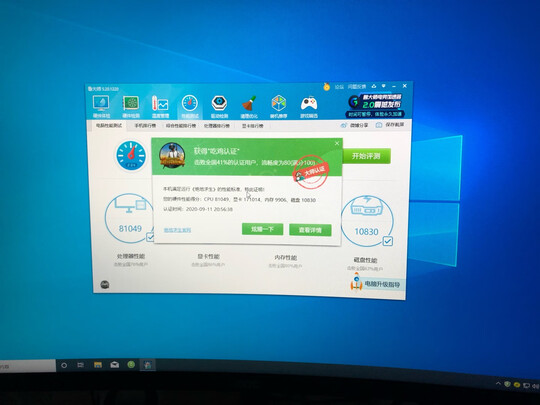This screenshot has height=405, width=540.
Task: Open the 清理优化 broom icon
Action: point(249,103)
